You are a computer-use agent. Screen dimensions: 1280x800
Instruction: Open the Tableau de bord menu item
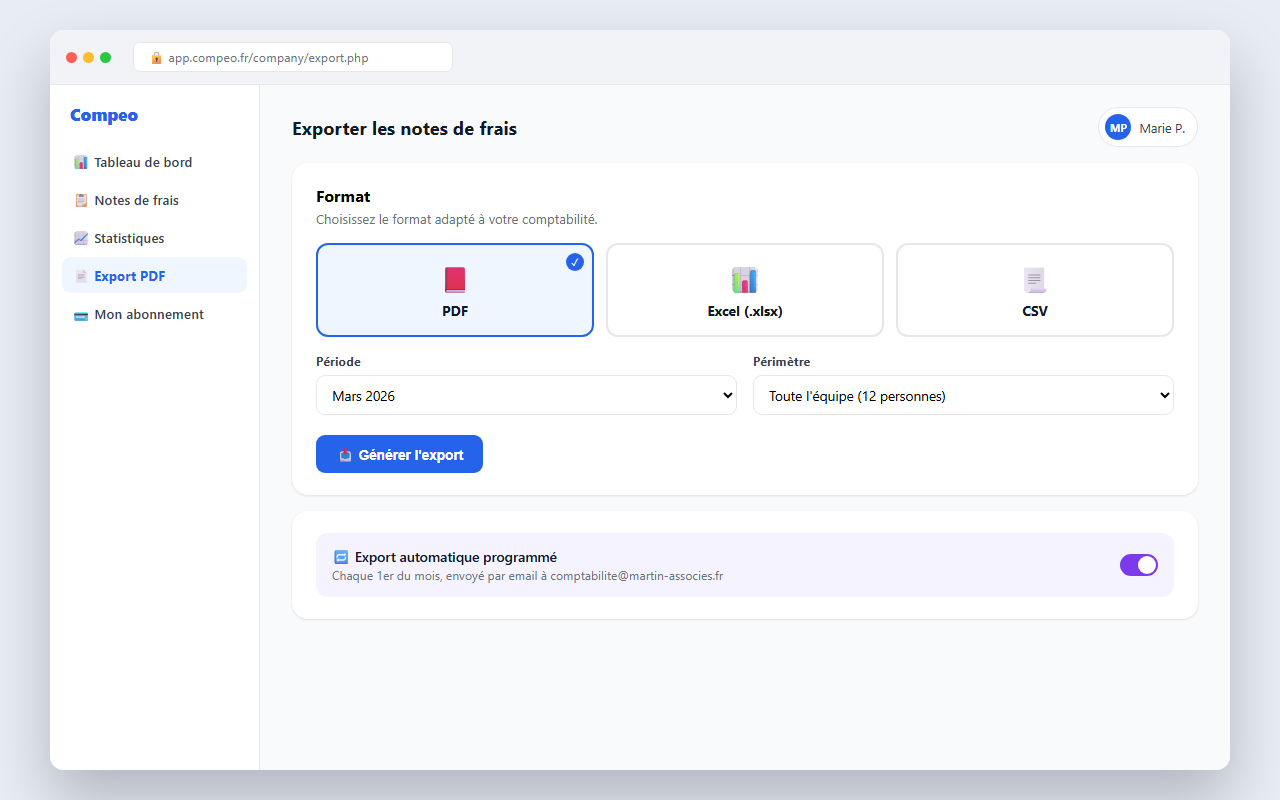pyautogui.click(x=154, y=162)
